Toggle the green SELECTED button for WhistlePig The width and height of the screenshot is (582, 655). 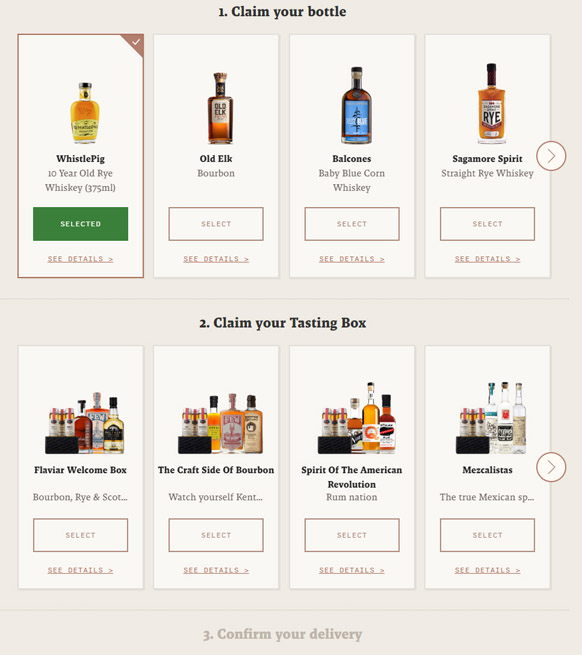click(81, 224)
